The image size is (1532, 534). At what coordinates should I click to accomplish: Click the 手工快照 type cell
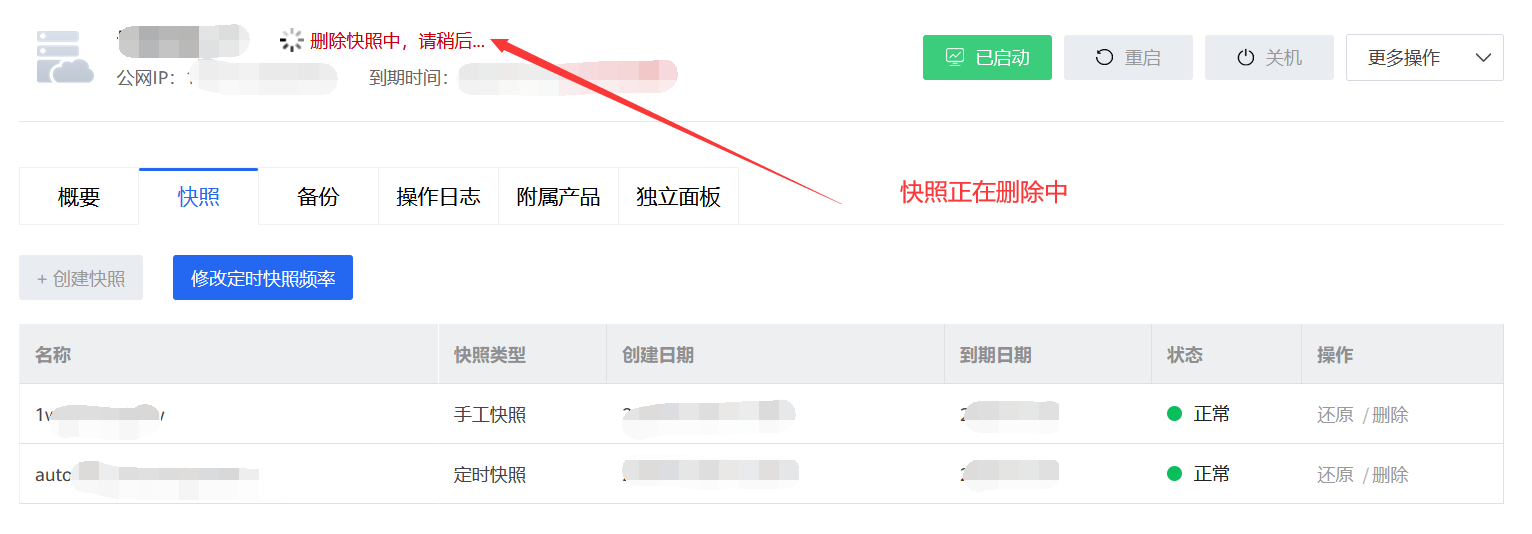[490, 415]
